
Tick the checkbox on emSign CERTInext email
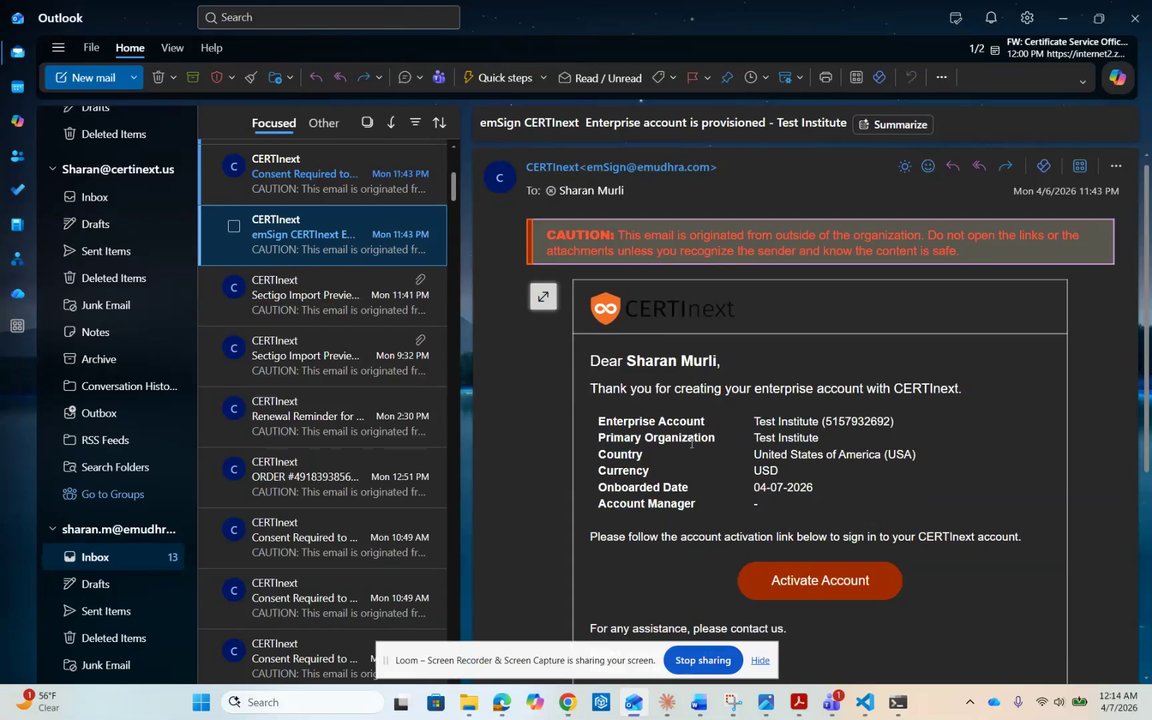coord(234,226)
